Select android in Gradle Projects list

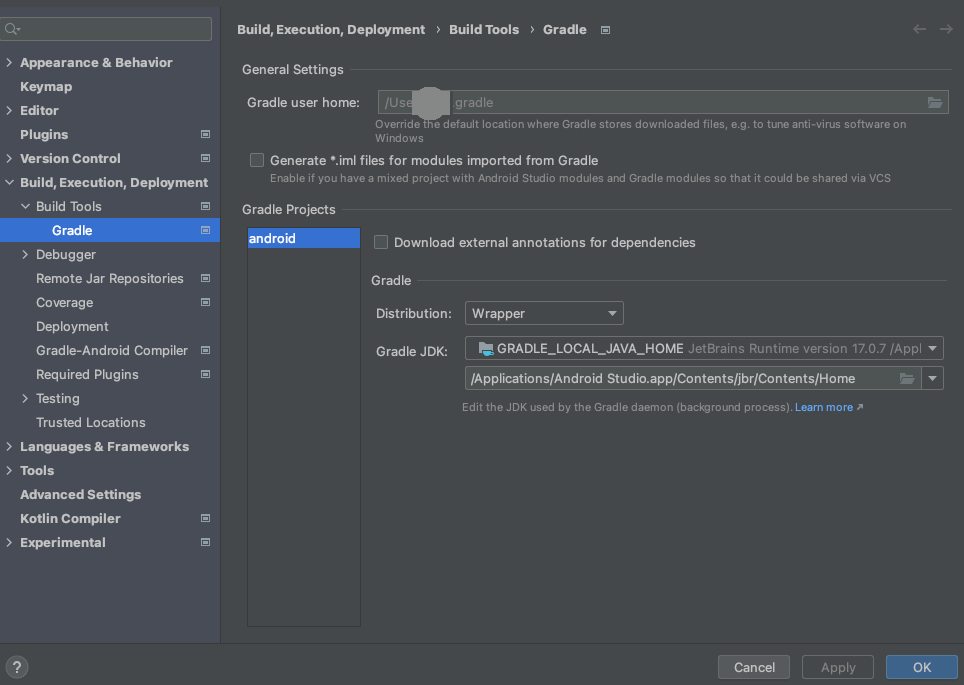304,238
